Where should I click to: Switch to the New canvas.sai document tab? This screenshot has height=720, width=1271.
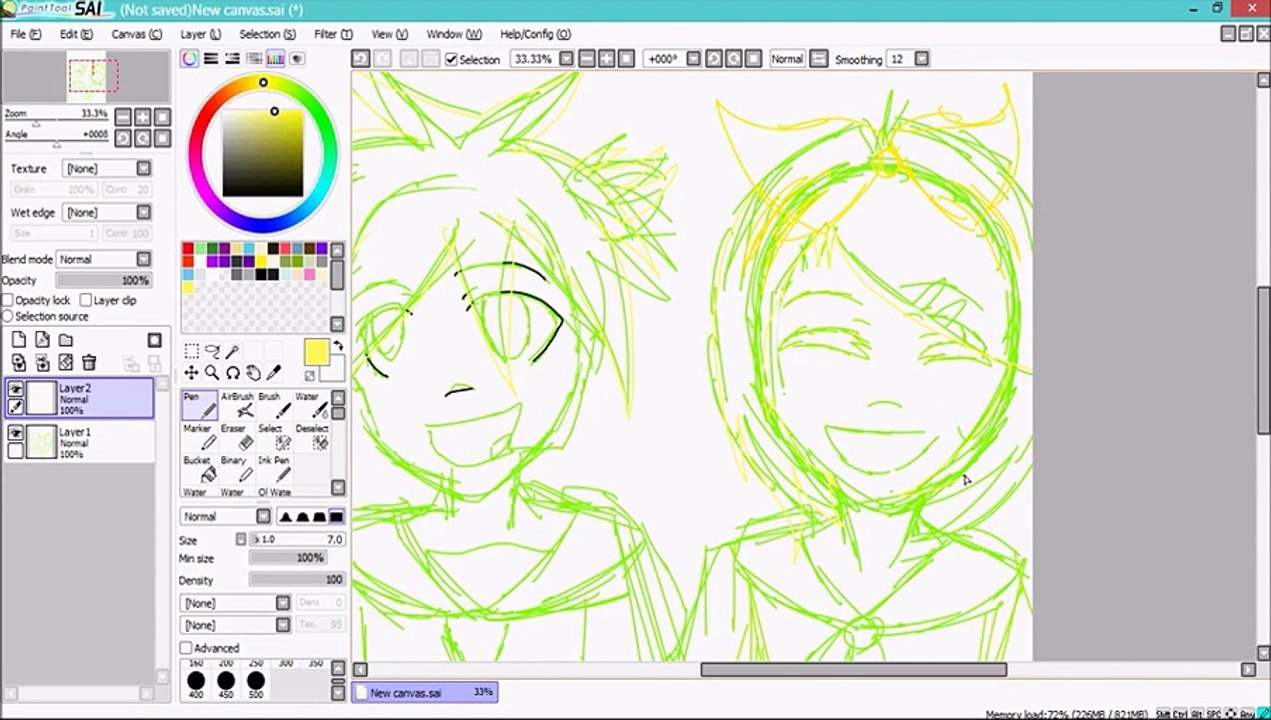pos(425,692)
